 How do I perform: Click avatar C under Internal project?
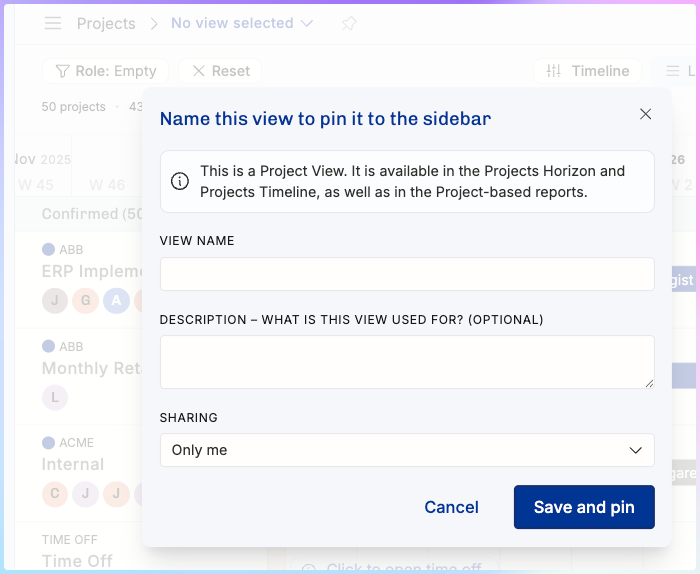(54, 493)
